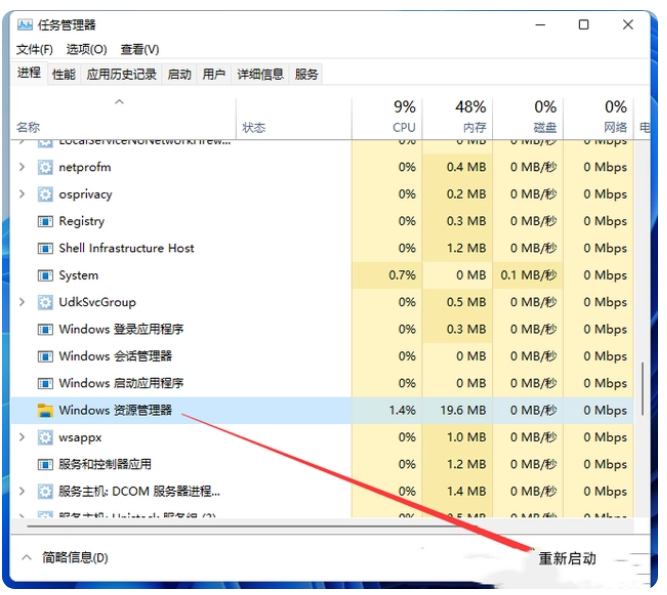The height and width of the screenshot is (595, 667).
Task: Expand the osprivacy process group
Action: point(22,194)
